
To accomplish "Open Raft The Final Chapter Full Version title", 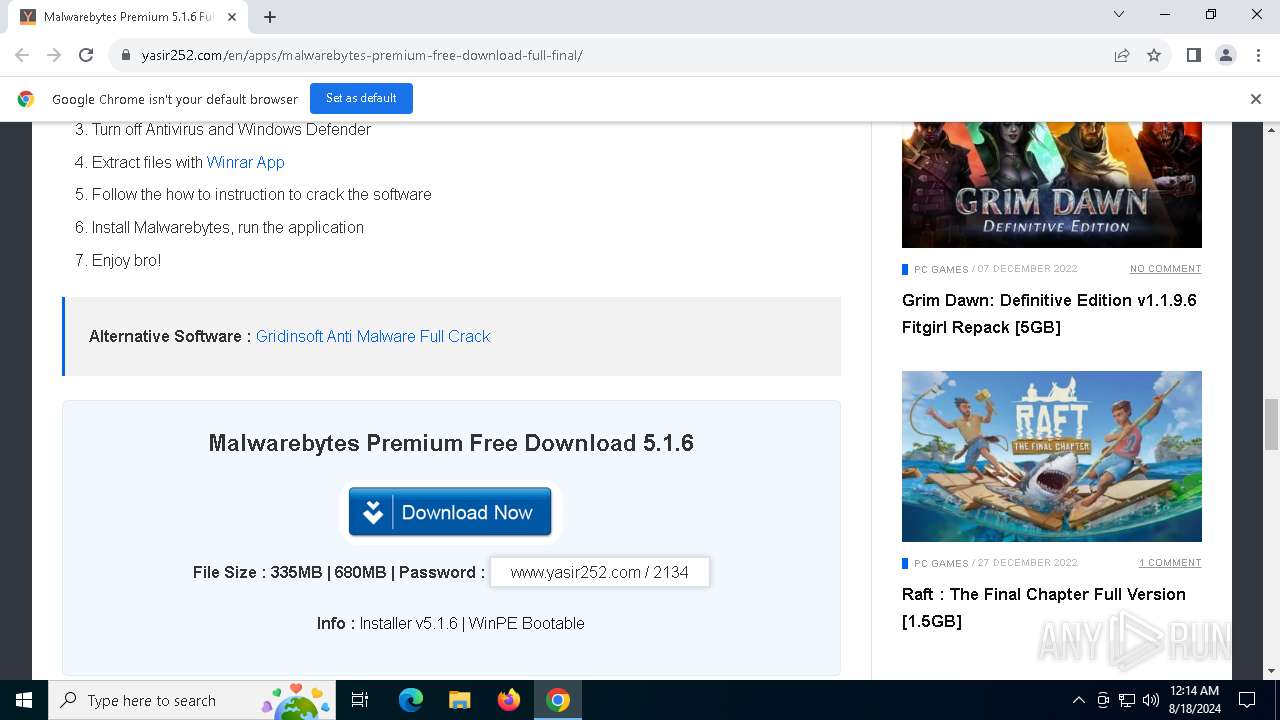I will 1044,608.
